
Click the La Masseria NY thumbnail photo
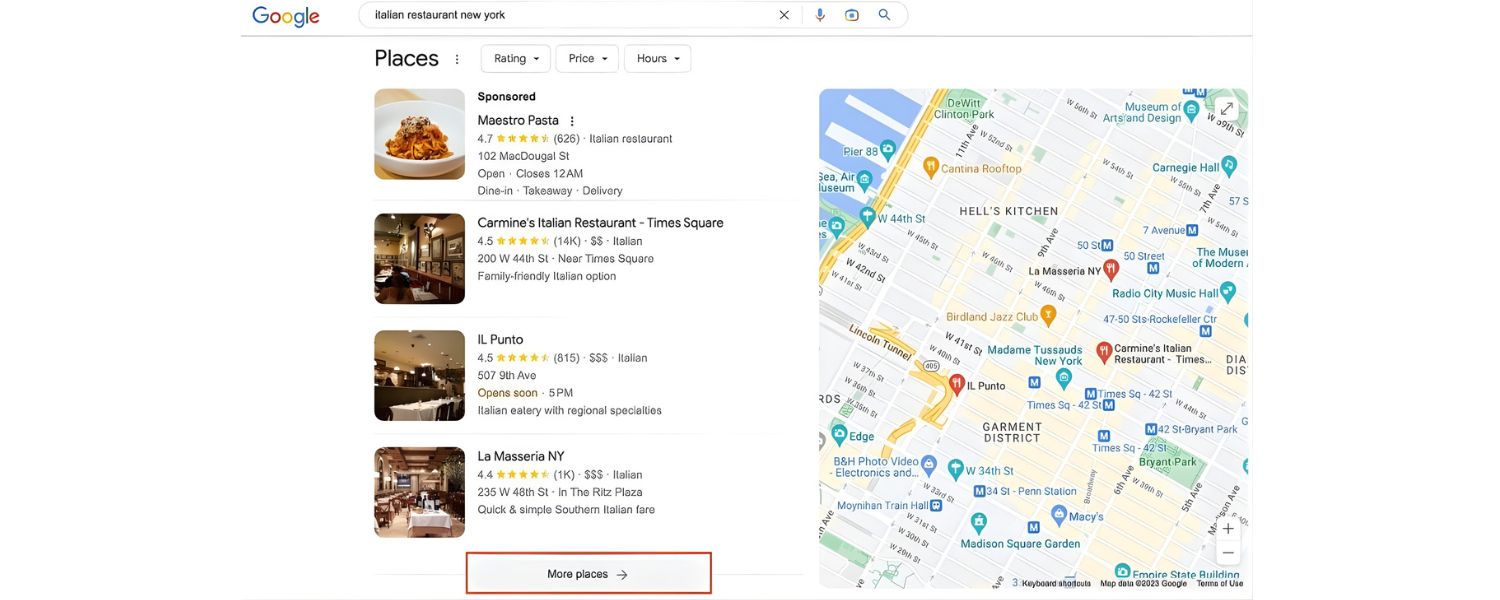[x=419, y=492]
